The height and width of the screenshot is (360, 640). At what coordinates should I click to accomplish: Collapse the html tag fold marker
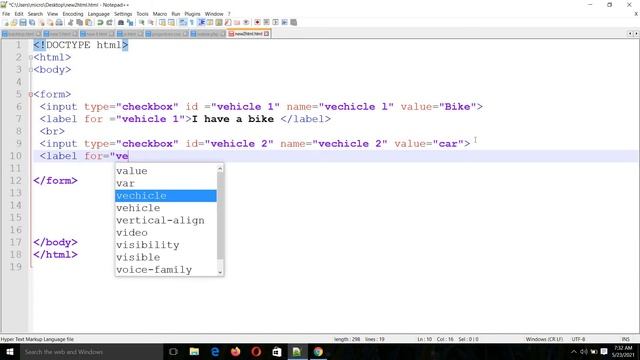pos(31,58)
